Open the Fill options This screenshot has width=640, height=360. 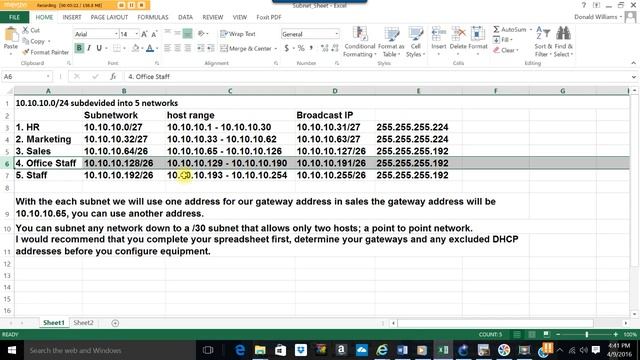pos(502,40)
